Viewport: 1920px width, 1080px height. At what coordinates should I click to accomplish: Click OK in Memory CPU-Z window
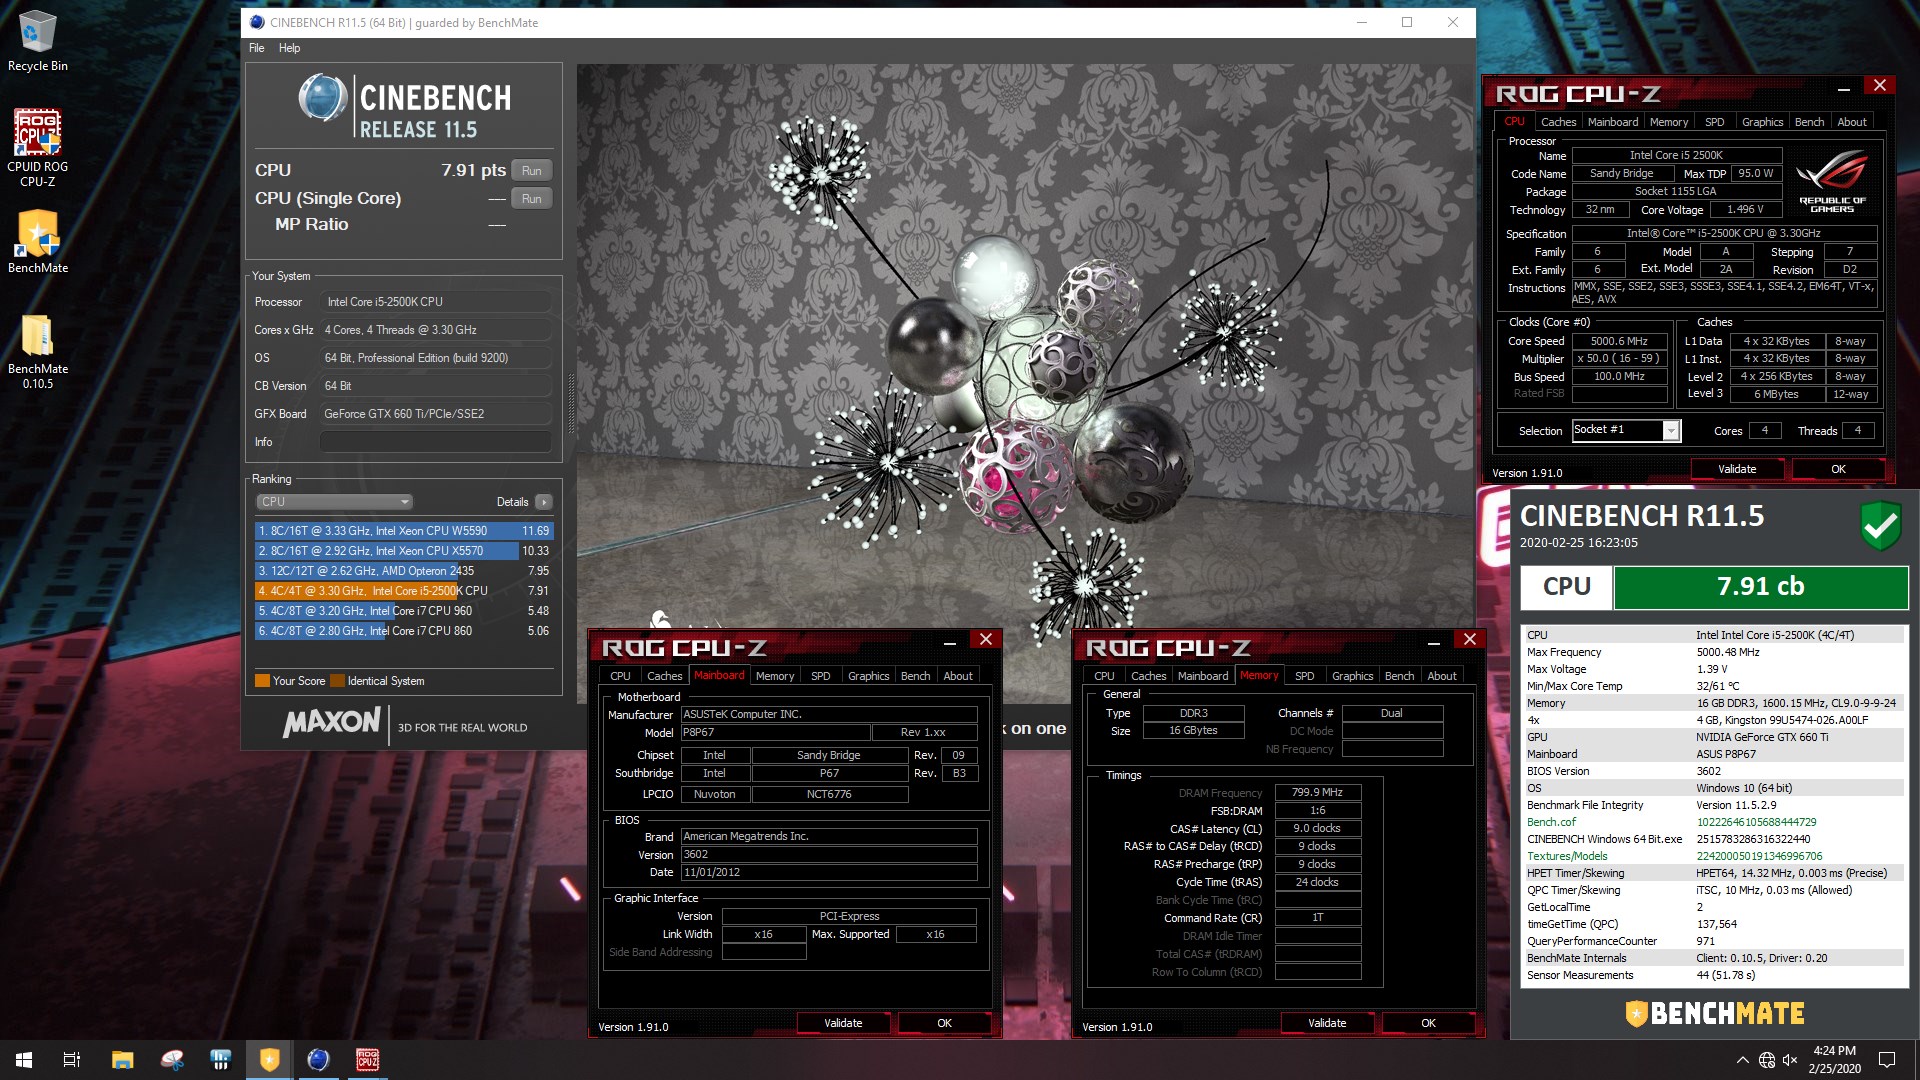pos(1428,1023)
